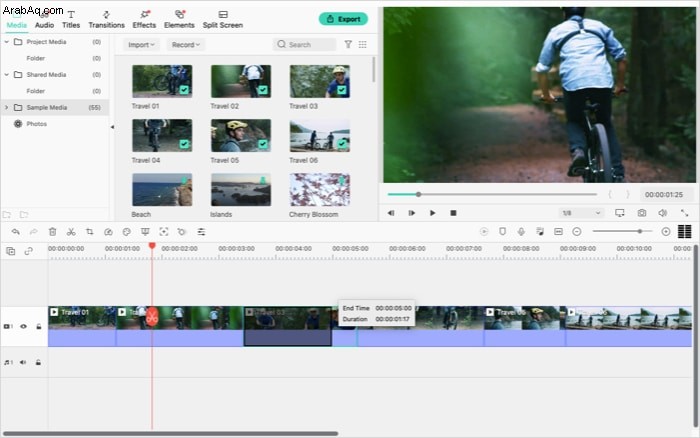Open the preview quality dropdown
The height and width of the screenshot is (438, 700).
pos(581,213)
